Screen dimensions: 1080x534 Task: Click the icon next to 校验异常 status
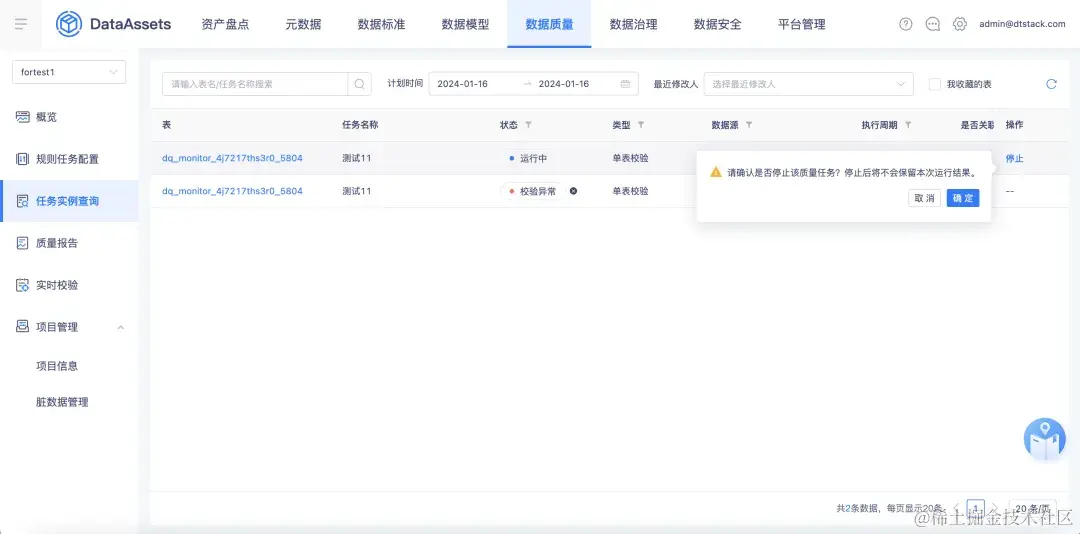coord(573,191)
